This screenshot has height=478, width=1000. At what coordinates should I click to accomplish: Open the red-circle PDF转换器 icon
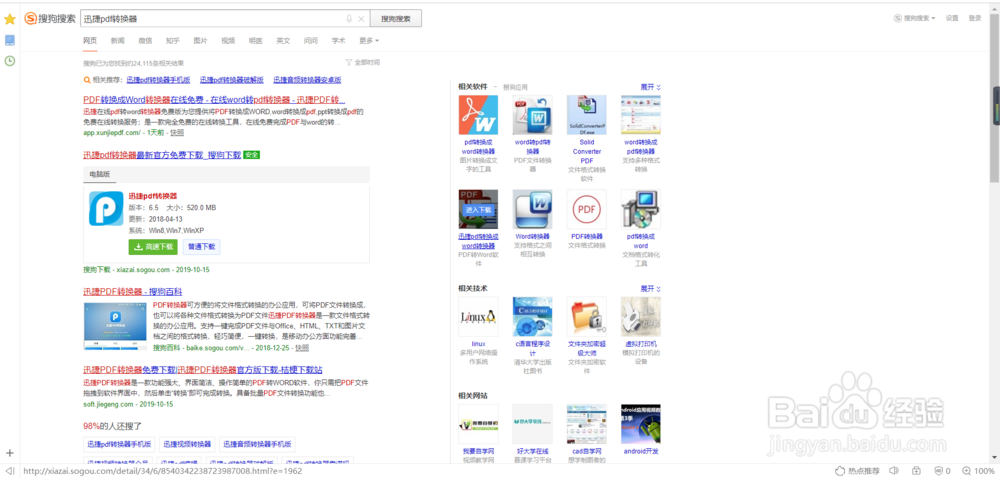(587, 209)
